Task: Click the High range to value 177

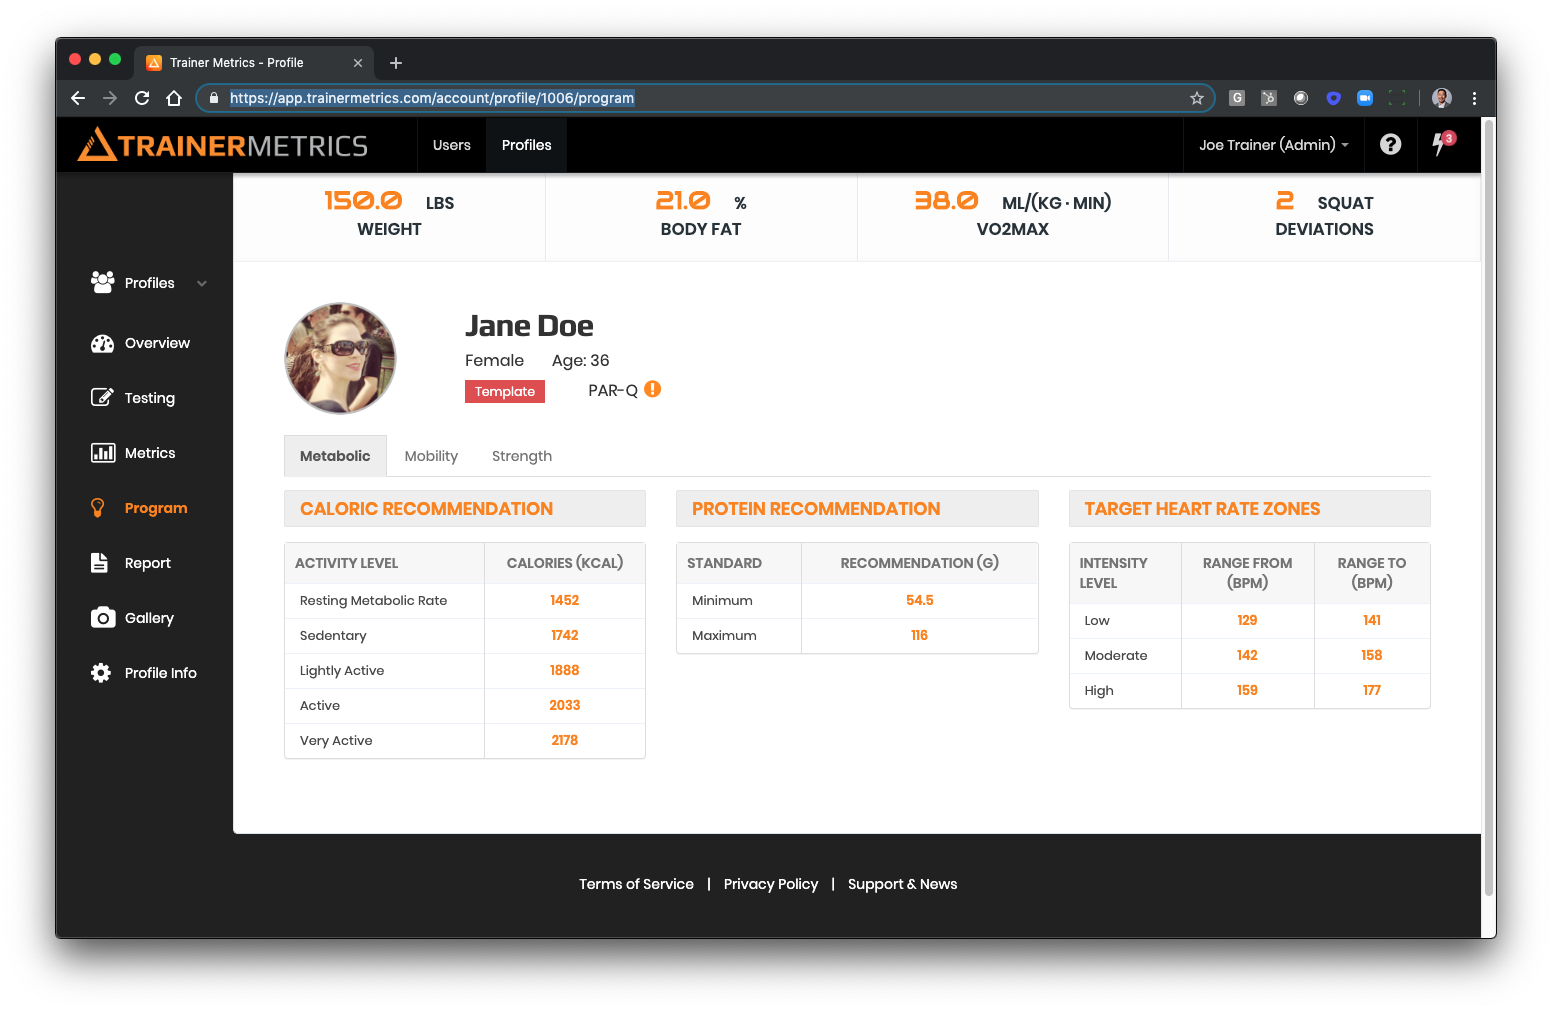Action: pos(1371,690)
